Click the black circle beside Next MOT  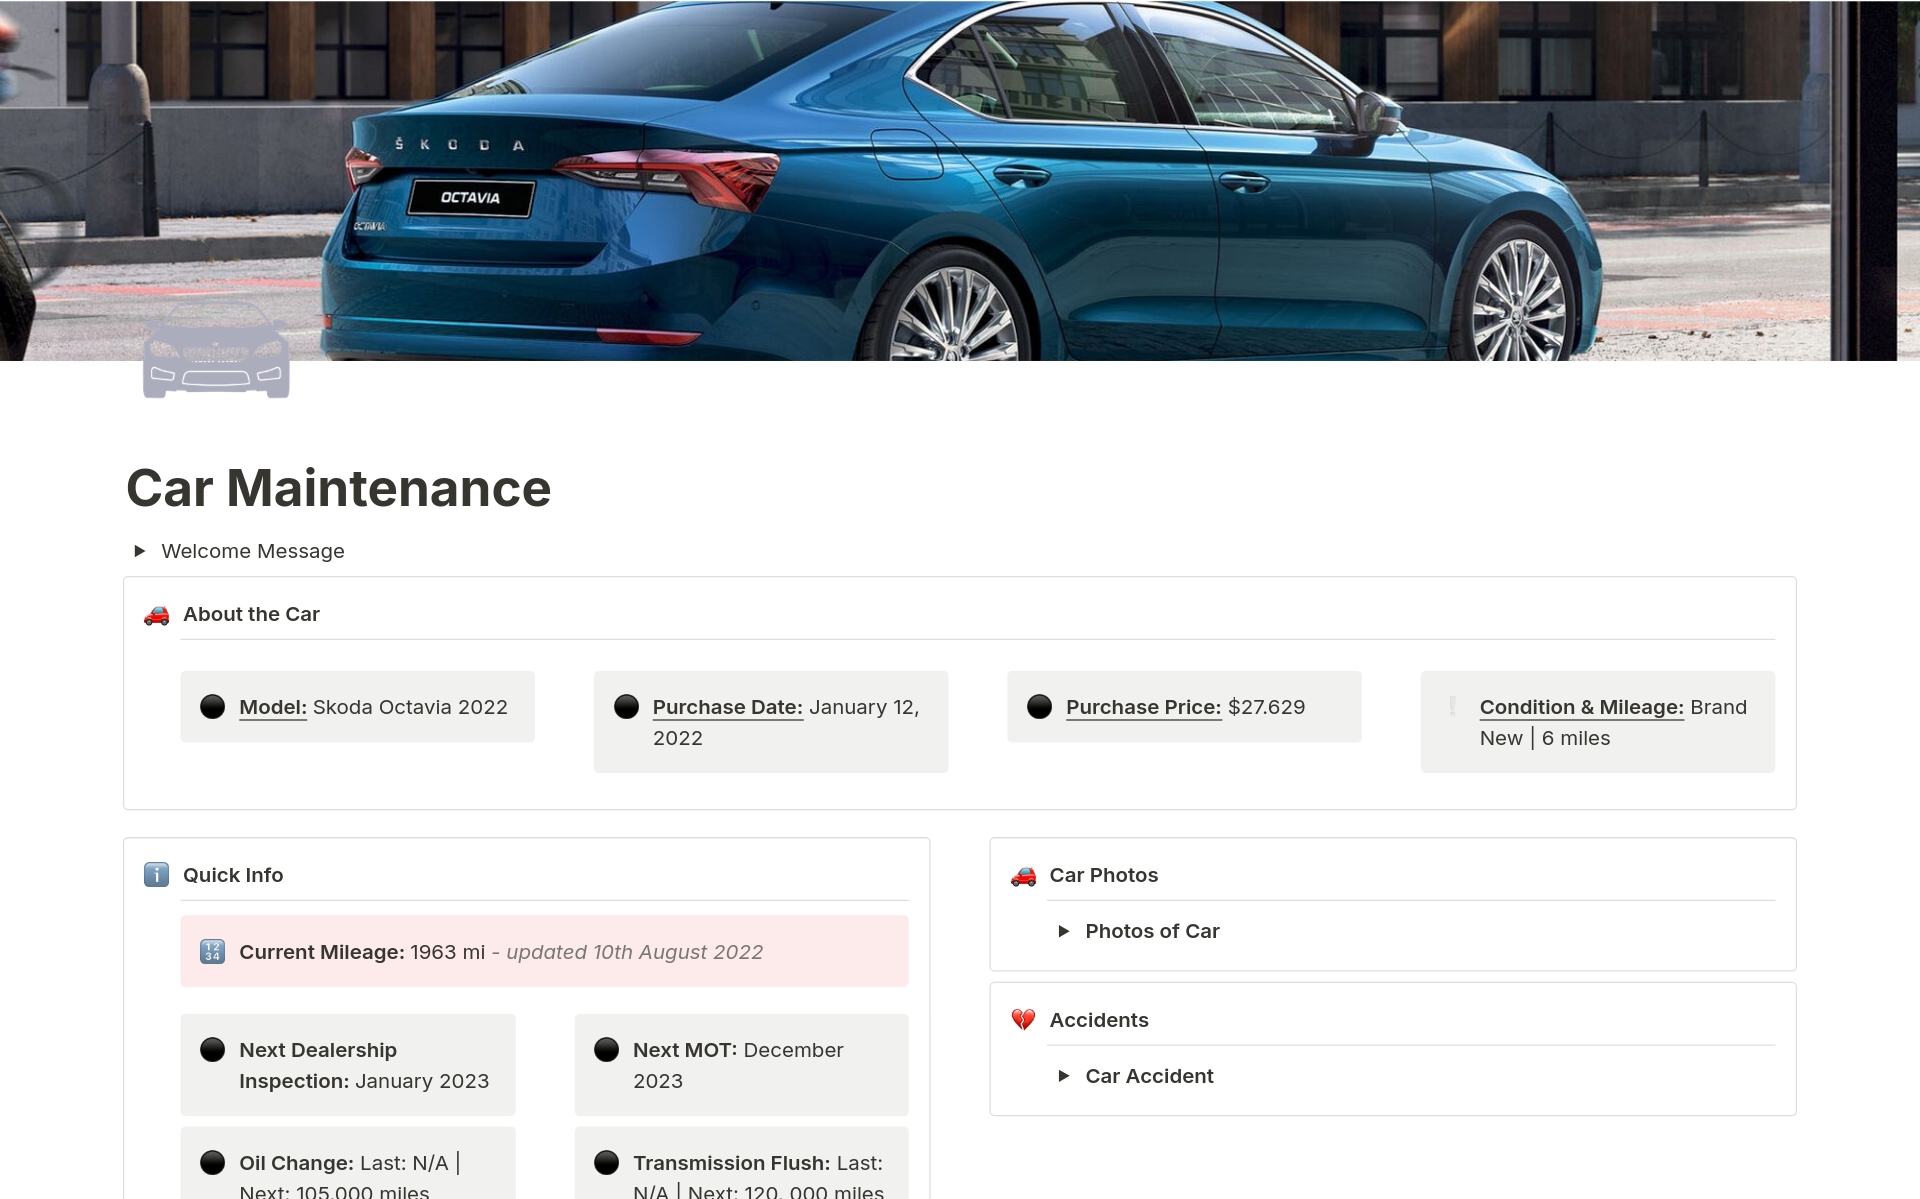pyautogui.click(x=607, y=1050)
